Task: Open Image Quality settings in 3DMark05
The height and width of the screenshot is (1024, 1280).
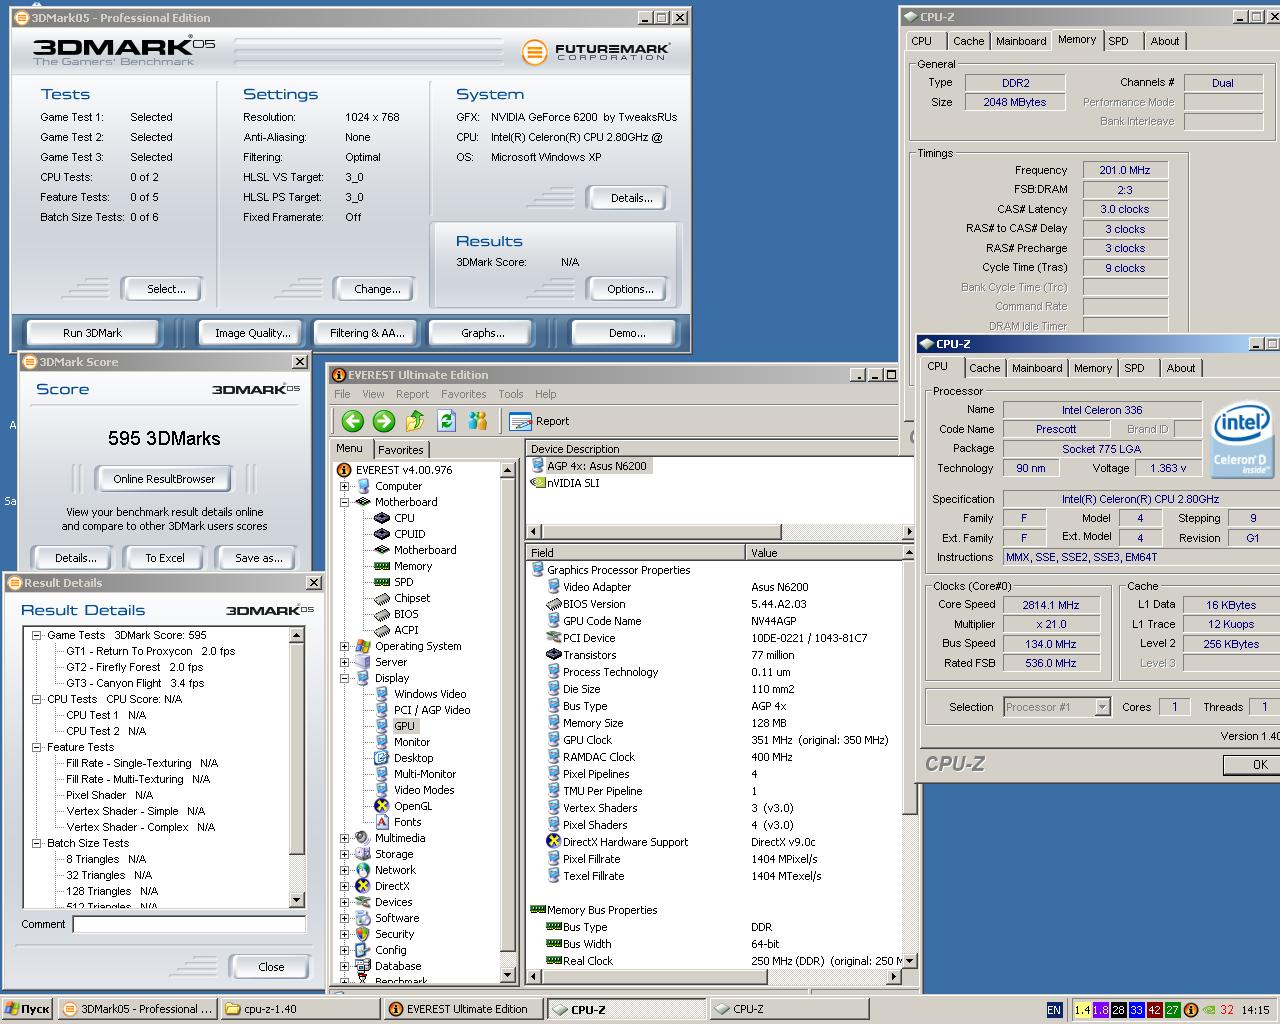Action: coord(253,333)
